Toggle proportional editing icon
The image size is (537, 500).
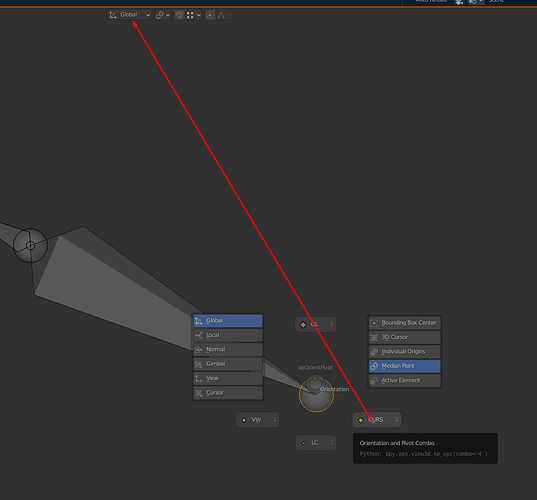pyautogui.click(x=210, y=15)
